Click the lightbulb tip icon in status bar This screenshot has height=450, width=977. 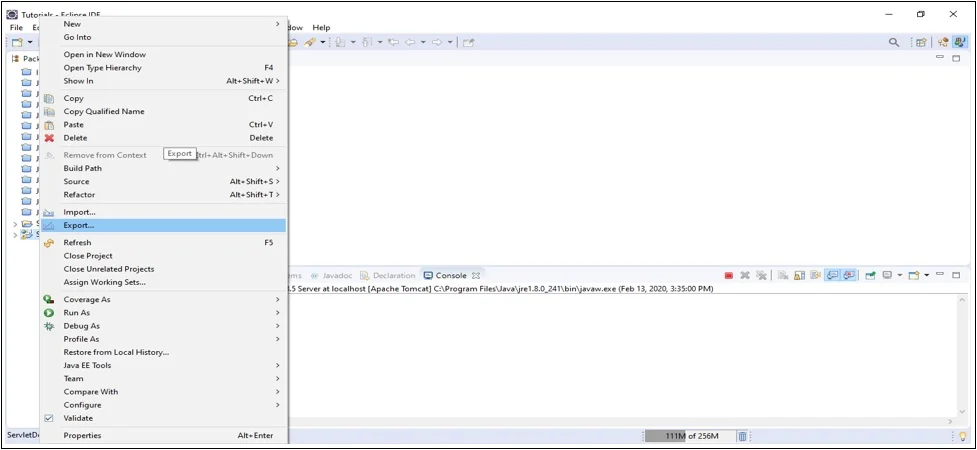coord(962,436)
